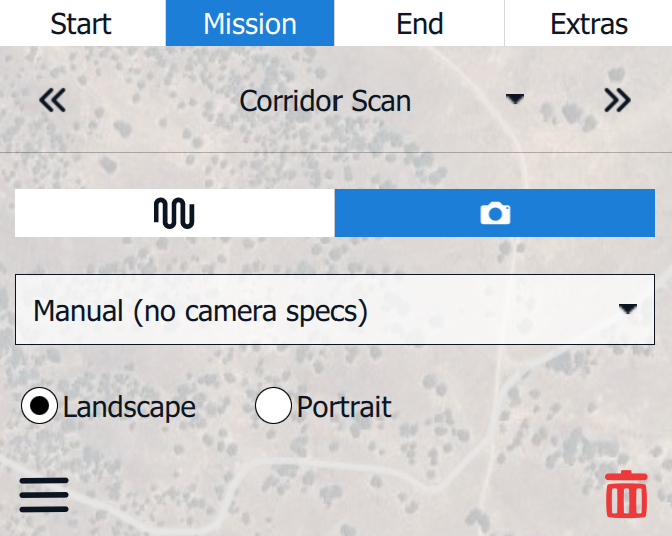Go to previous mission item with left chevrons

click(52, 101)
